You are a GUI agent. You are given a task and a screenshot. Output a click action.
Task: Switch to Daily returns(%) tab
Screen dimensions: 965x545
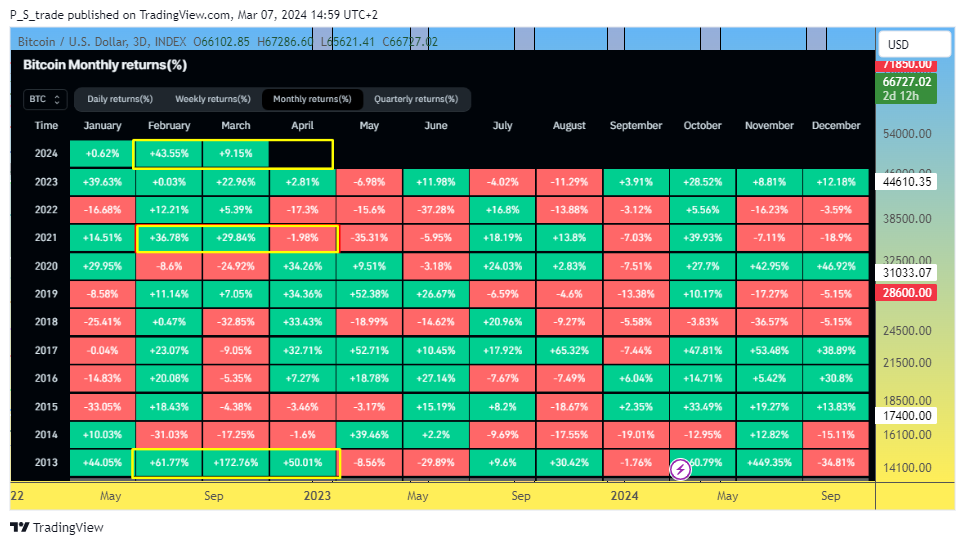pos(120,99)
